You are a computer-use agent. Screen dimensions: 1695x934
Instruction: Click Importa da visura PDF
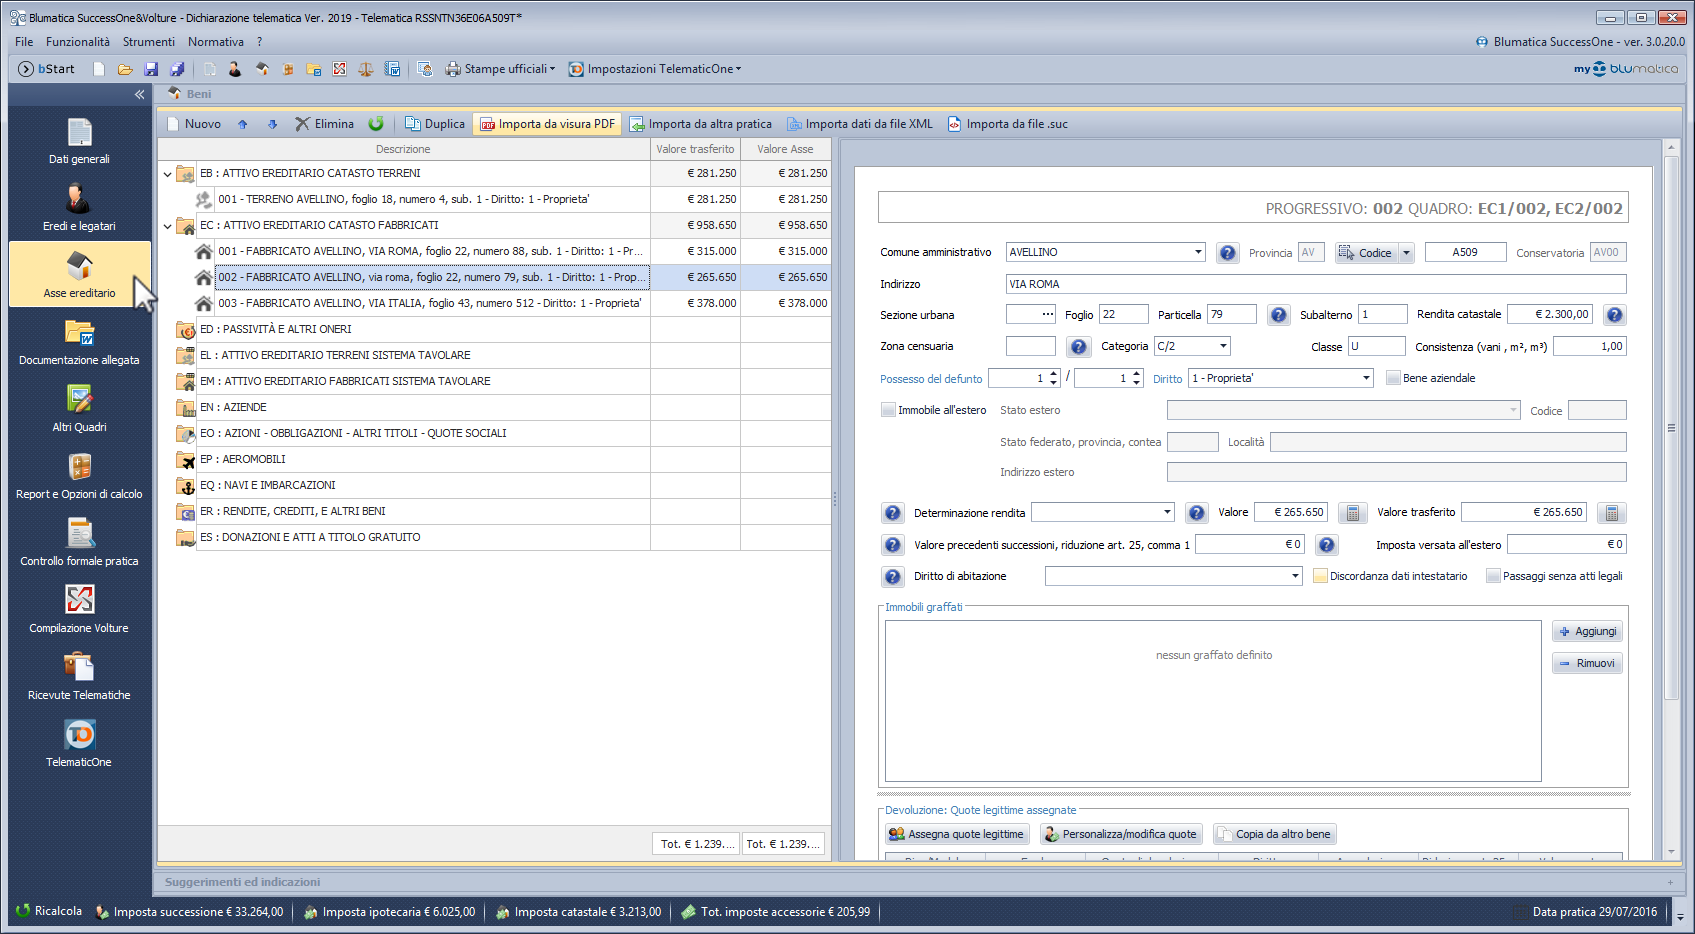547,124
